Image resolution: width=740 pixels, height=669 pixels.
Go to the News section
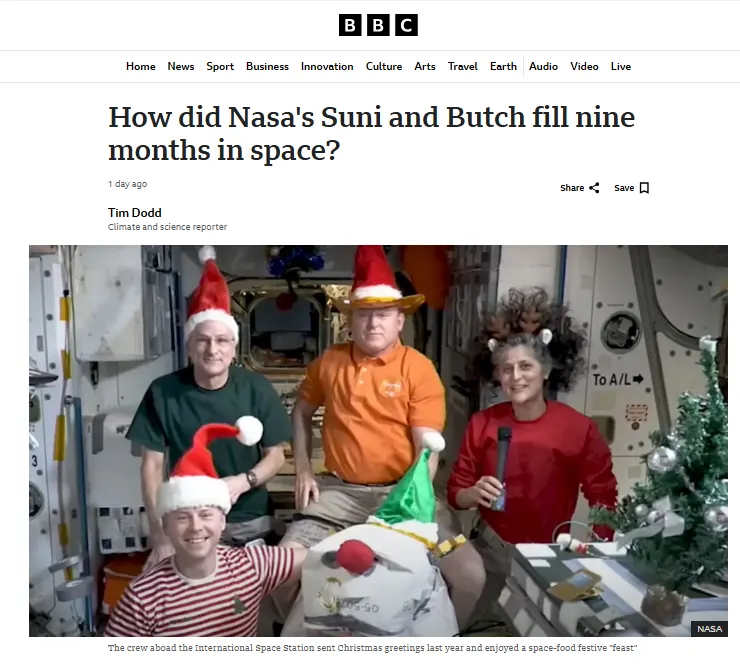click(x=181, y=67)
